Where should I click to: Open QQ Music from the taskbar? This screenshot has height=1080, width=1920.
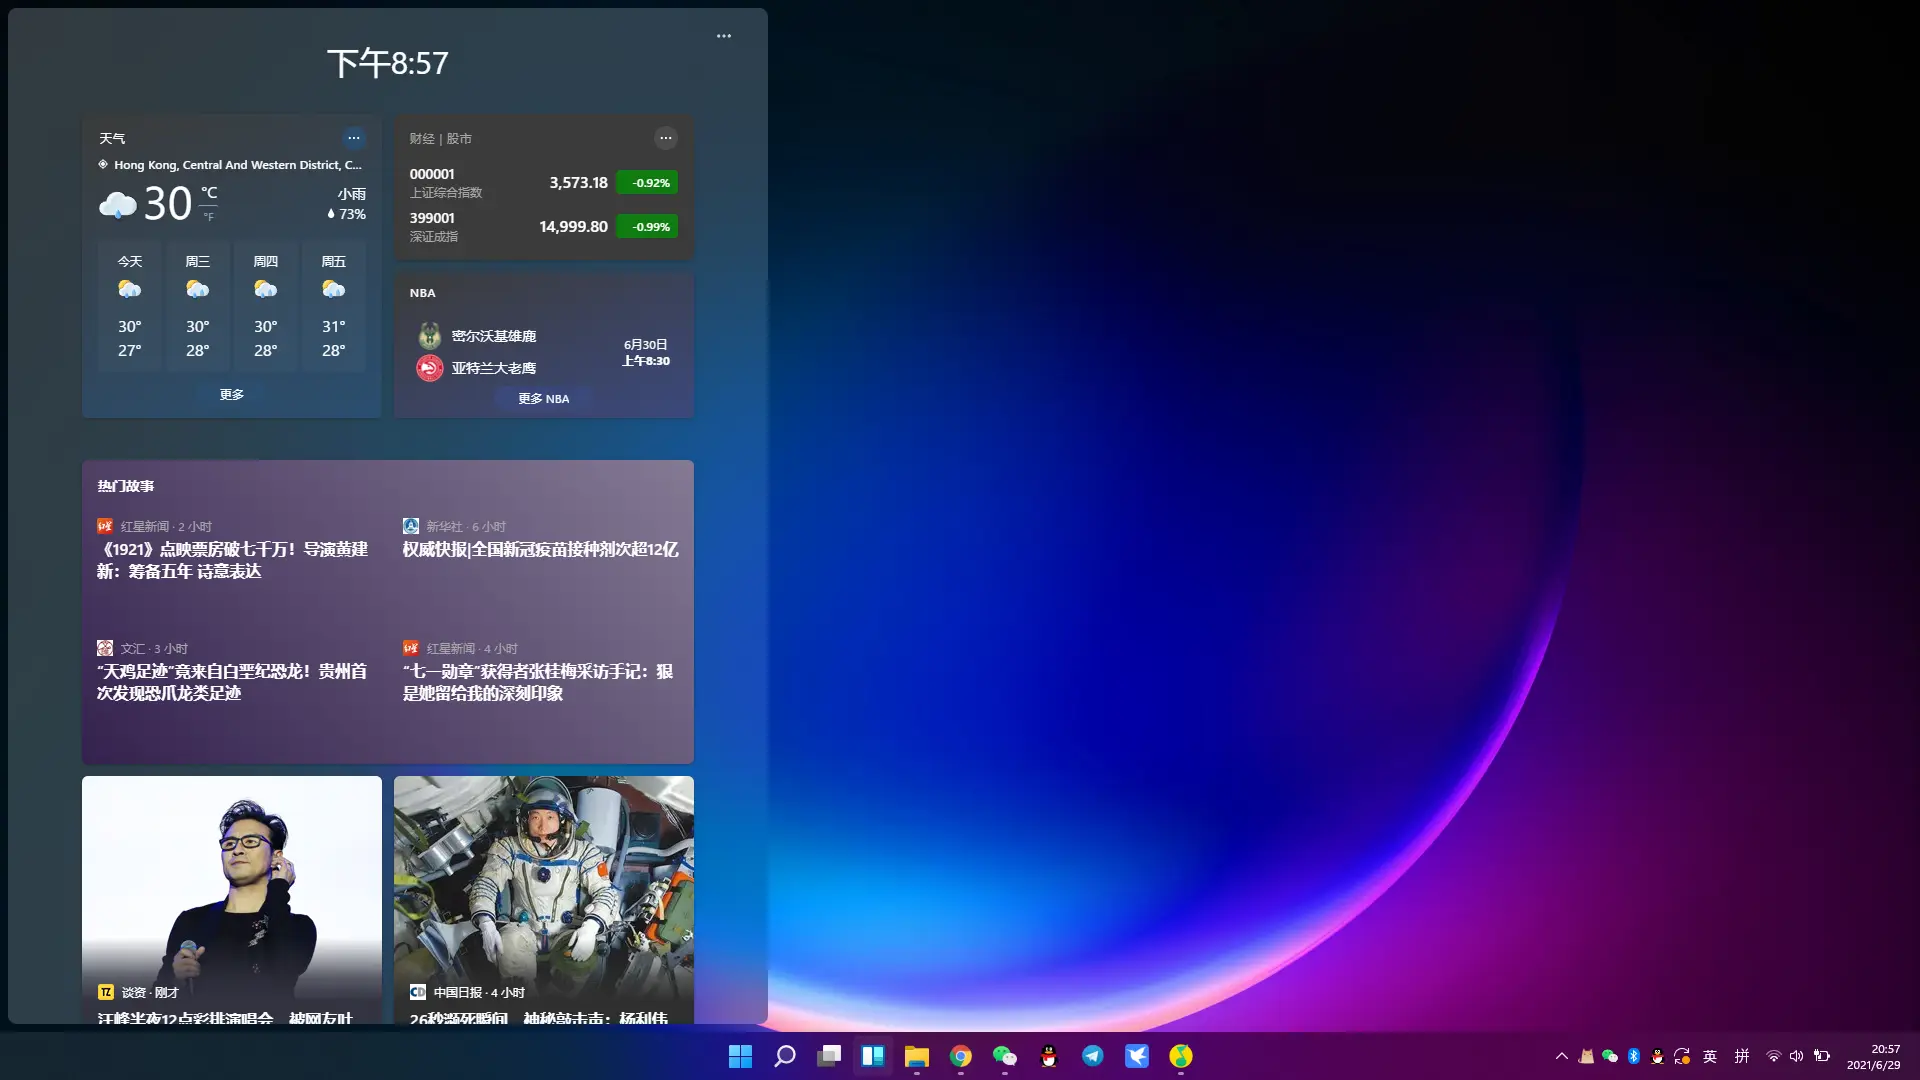point(1181,1056)
